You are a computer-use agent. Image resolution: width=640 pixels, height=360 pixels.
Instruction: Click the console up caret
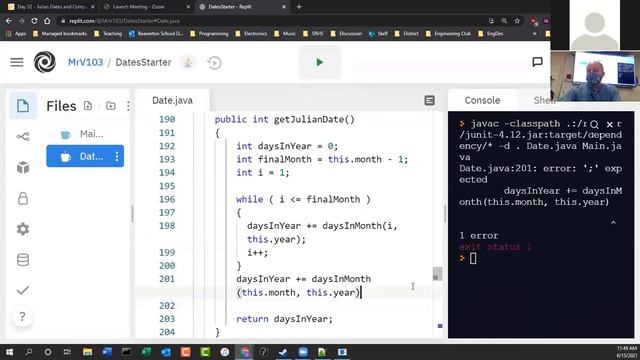click(x=613, y=223)
